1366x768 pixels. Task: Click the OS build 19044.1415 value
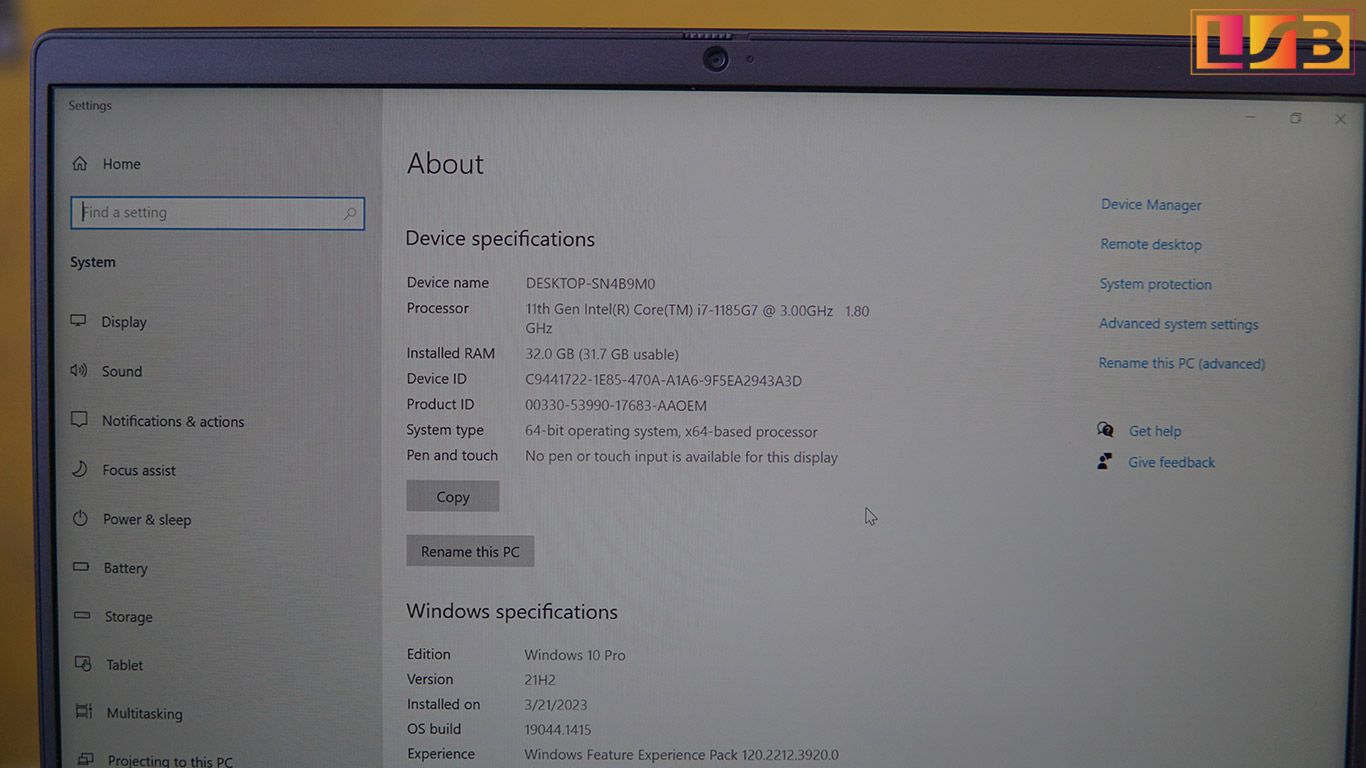[x=558, y=730]
